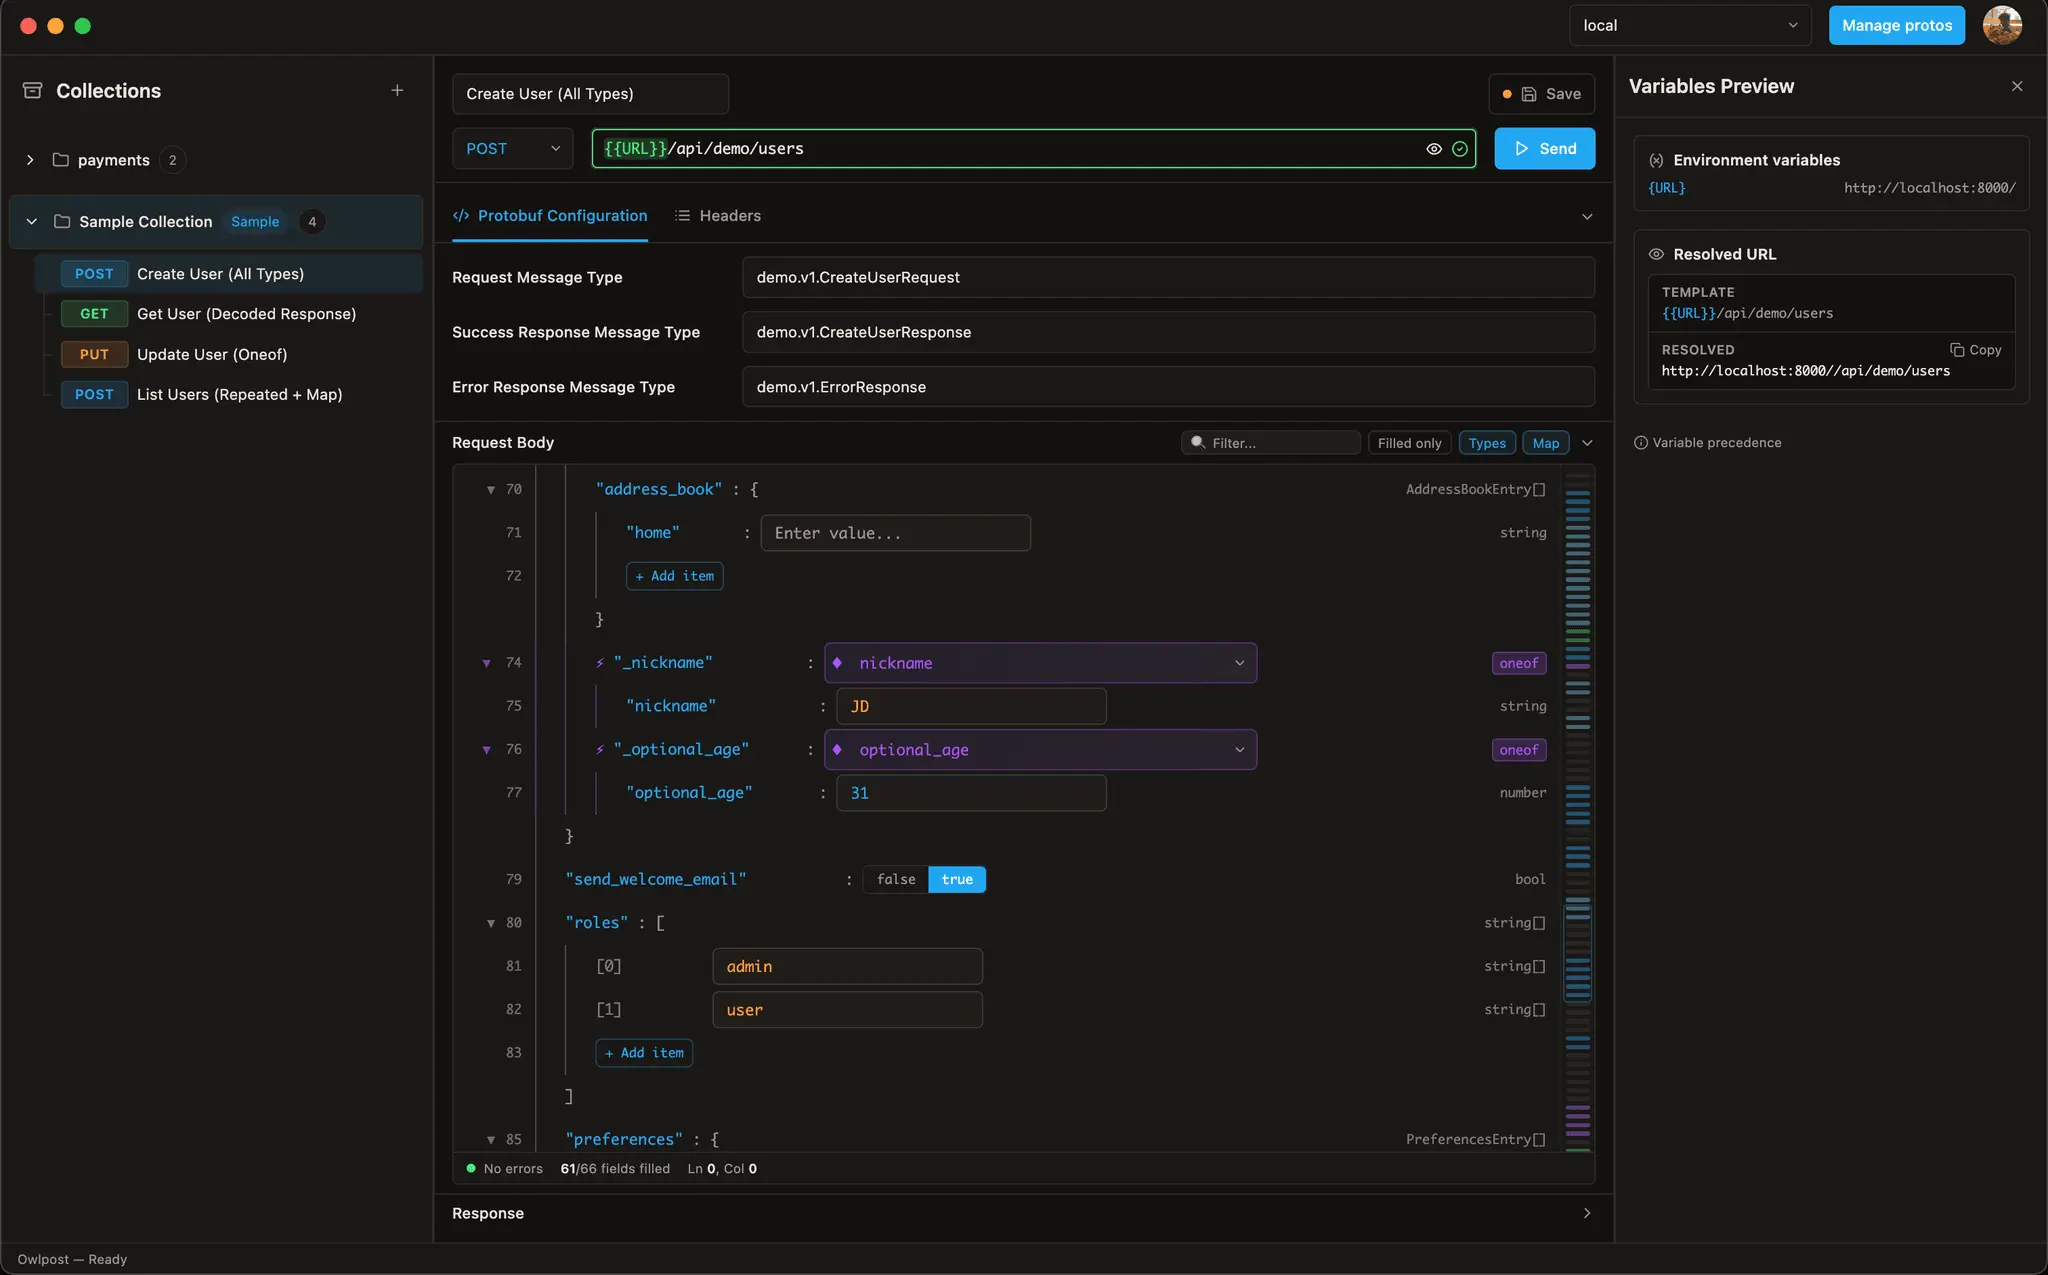
Task: Toggle the Types display option
Action: point(1487,443)
